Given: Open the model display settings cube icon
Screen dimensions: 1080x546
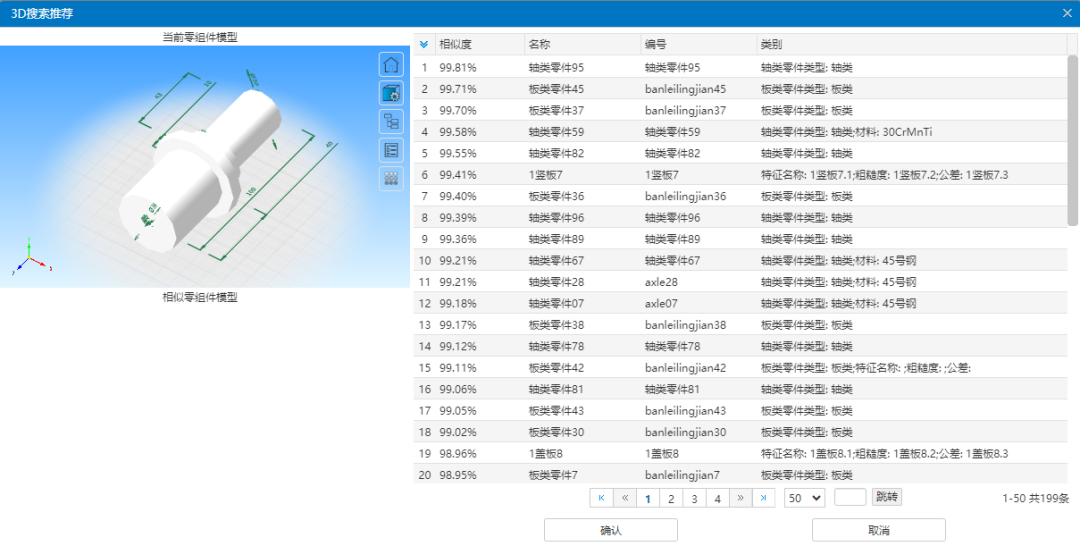Looking at the screenshot, I should click(x=391, y=93).
